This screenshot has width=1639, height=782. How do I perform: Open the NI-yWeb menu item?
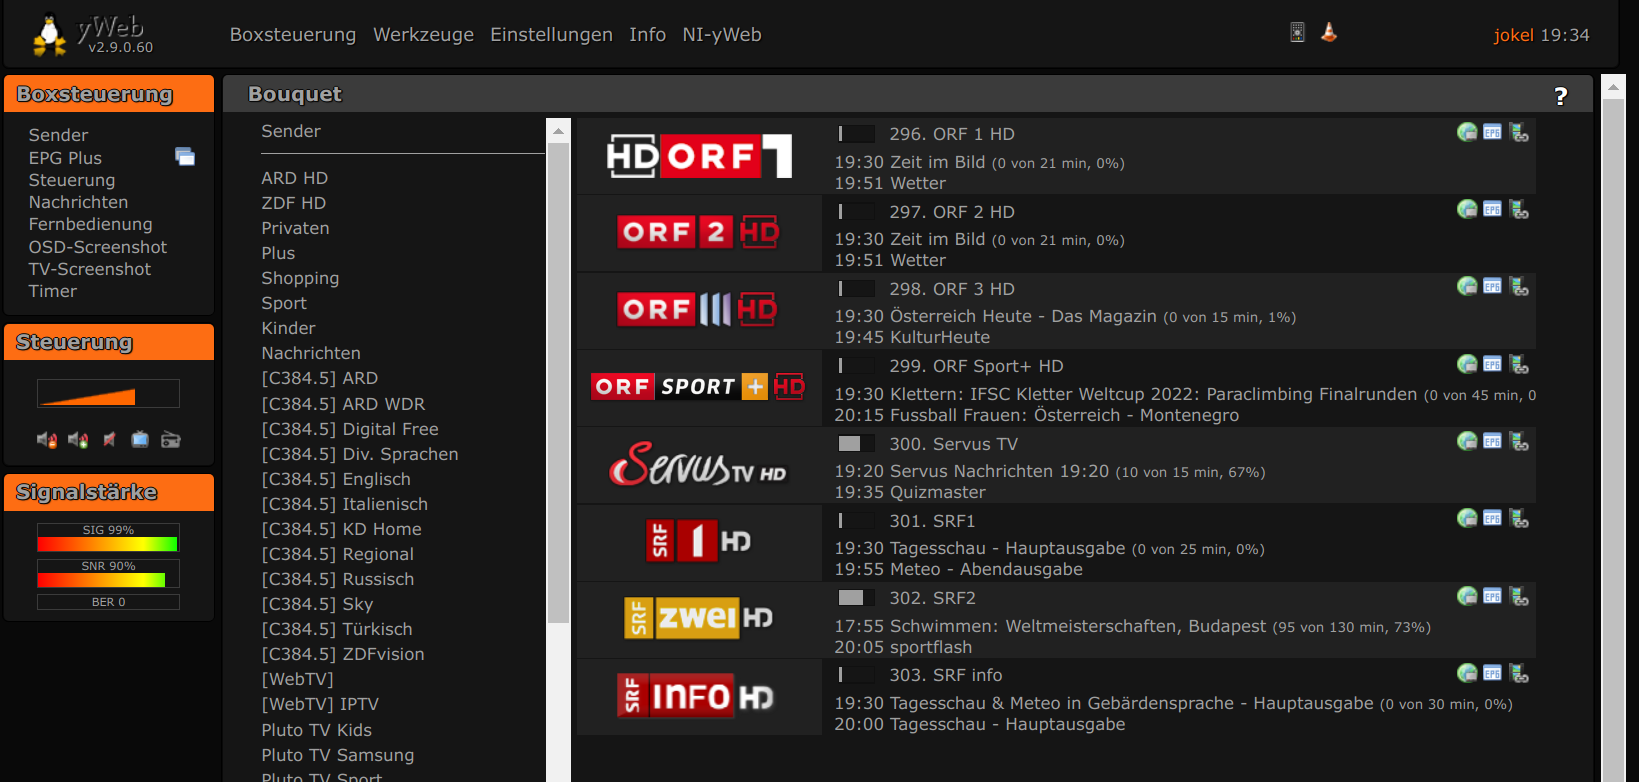click(721, 35)
